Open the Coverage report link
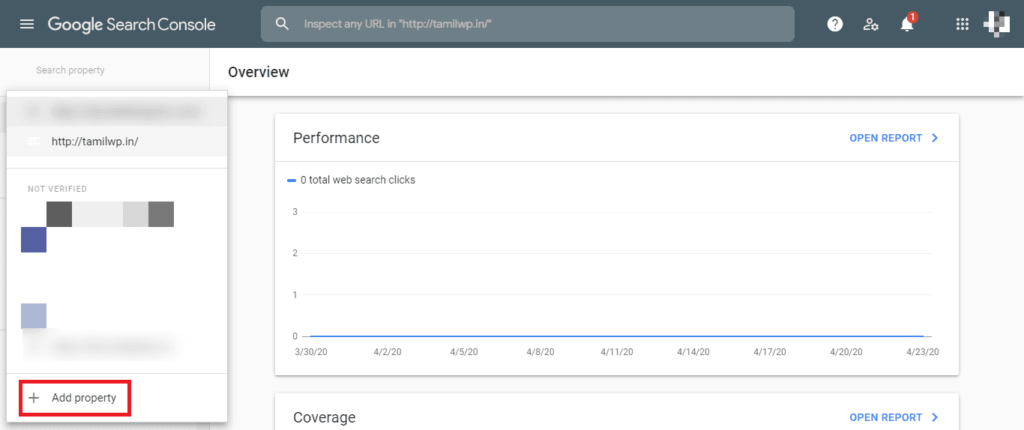Screen dimensions: 1024x430 tap(886, 417)
